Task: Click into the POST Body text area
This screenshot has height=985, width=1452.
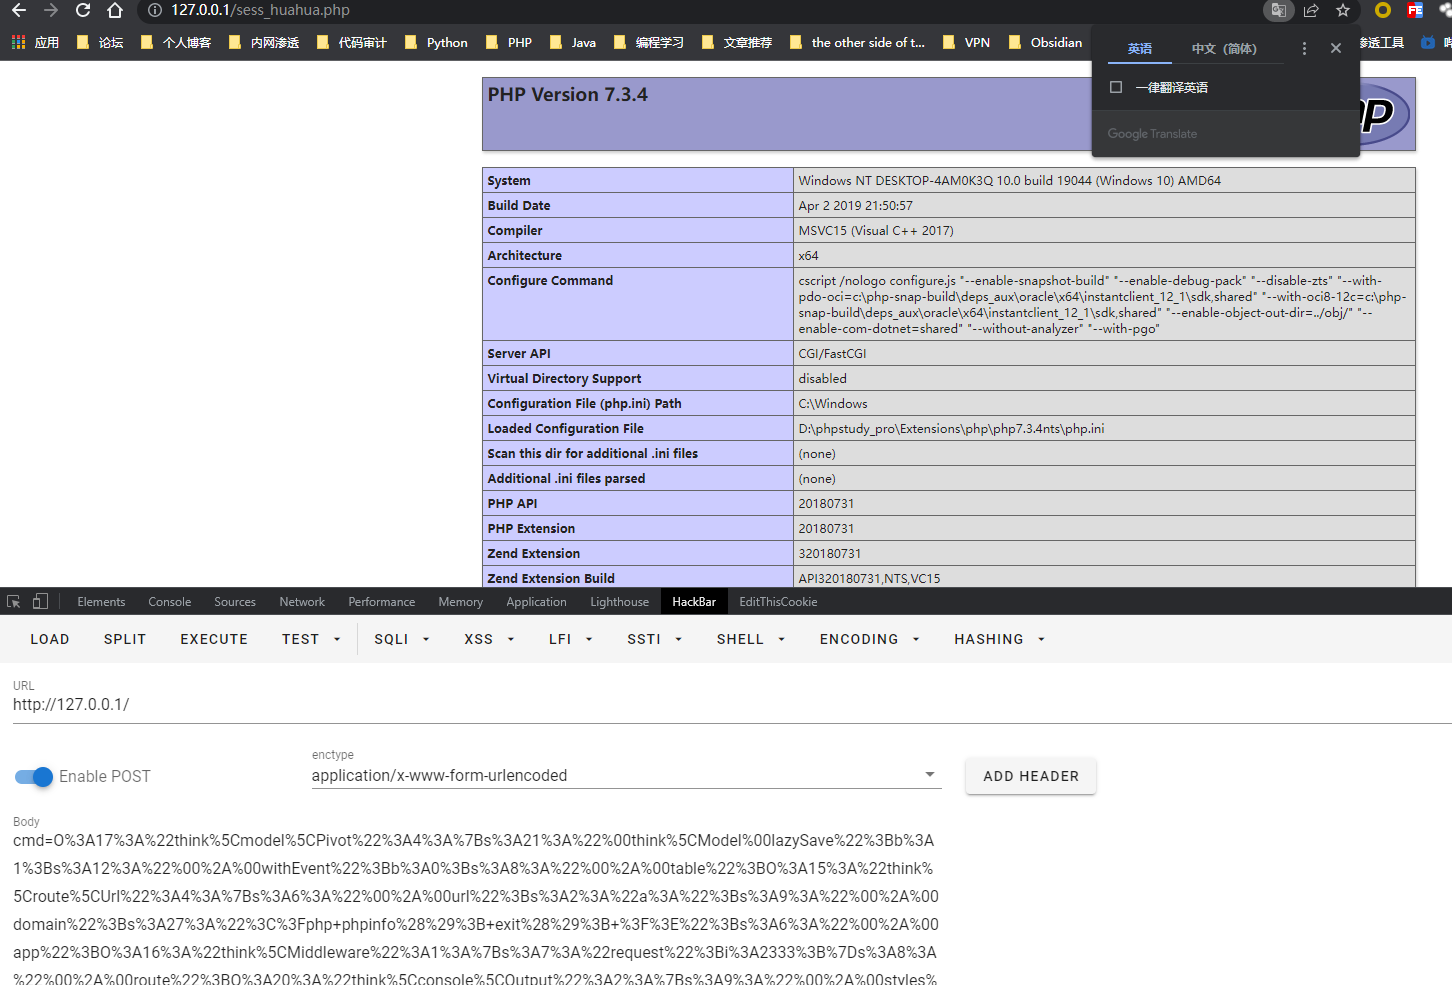Action: (478, 908)
